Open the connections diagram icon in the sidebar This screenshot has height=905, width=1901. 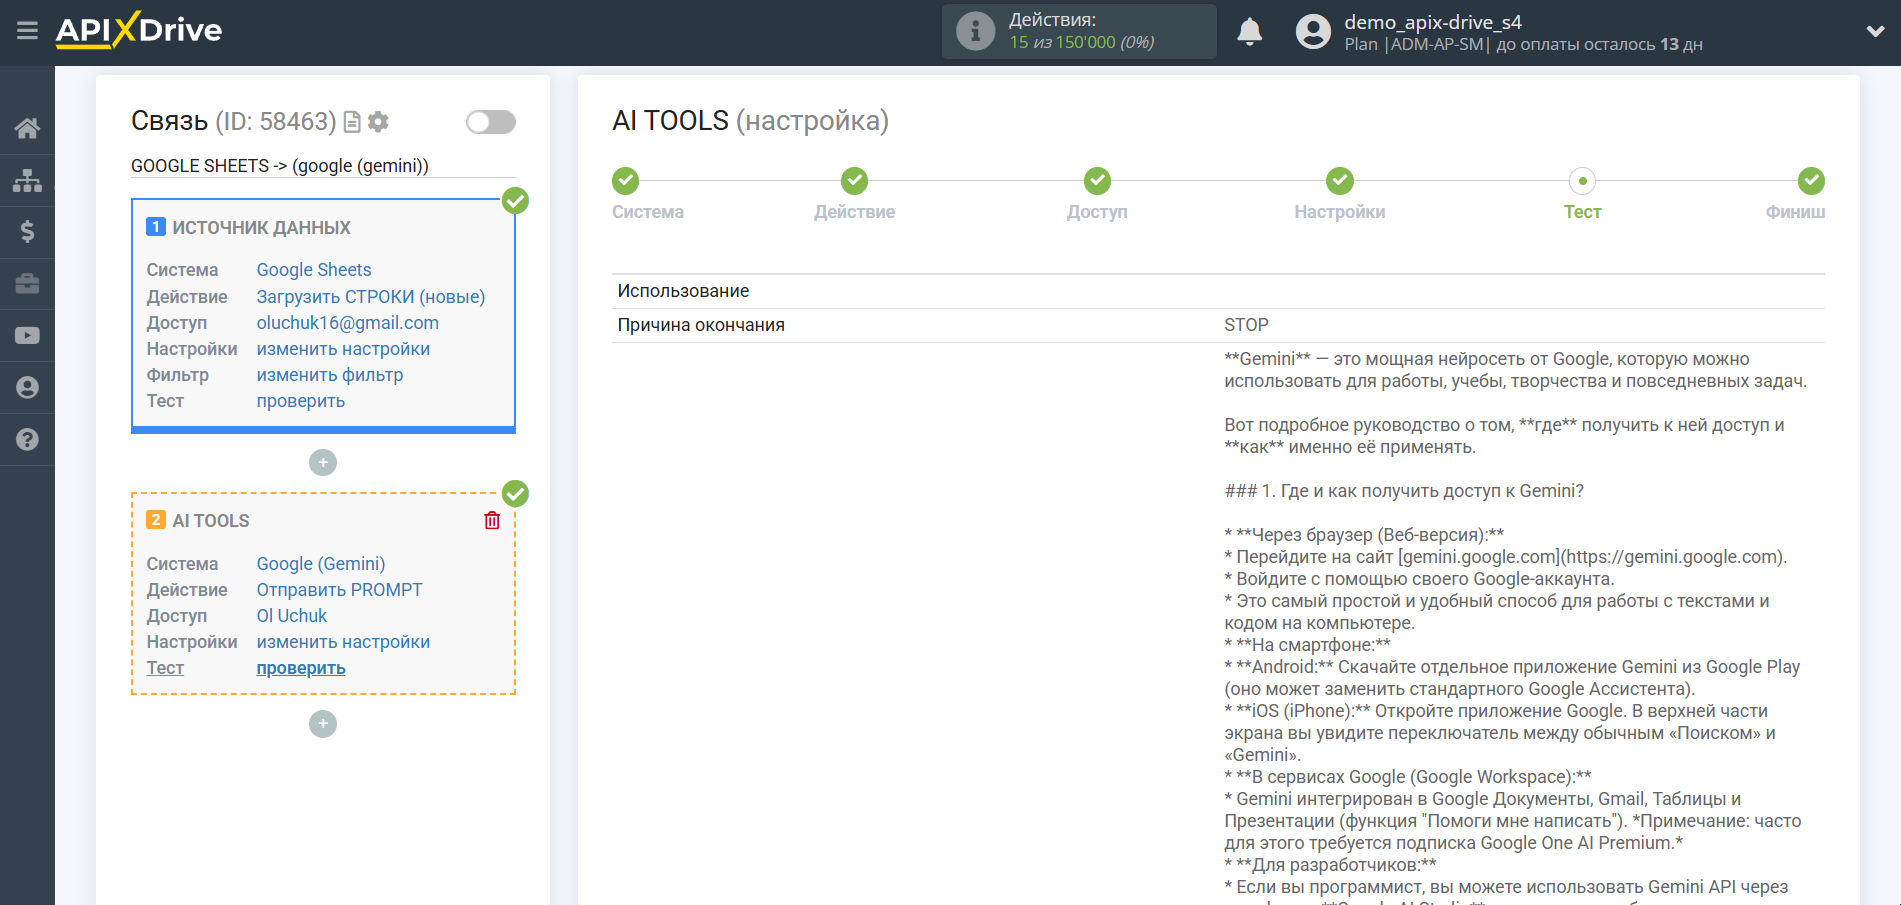[x=27, y=180]
